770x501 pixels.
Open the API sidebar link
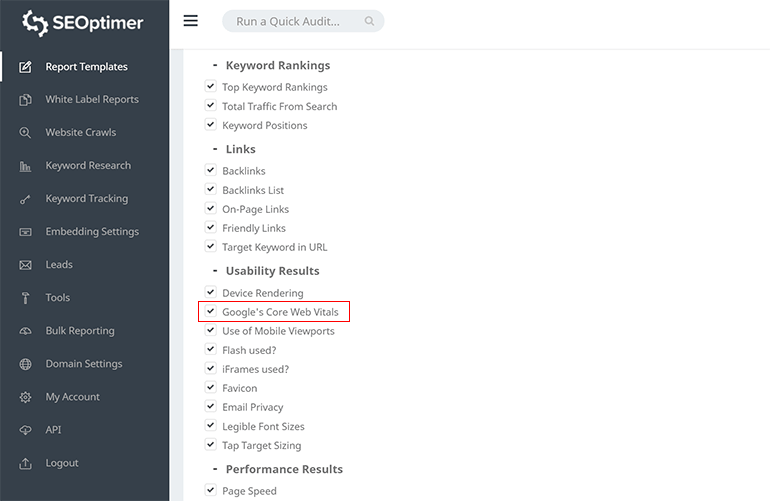point(53,430)
